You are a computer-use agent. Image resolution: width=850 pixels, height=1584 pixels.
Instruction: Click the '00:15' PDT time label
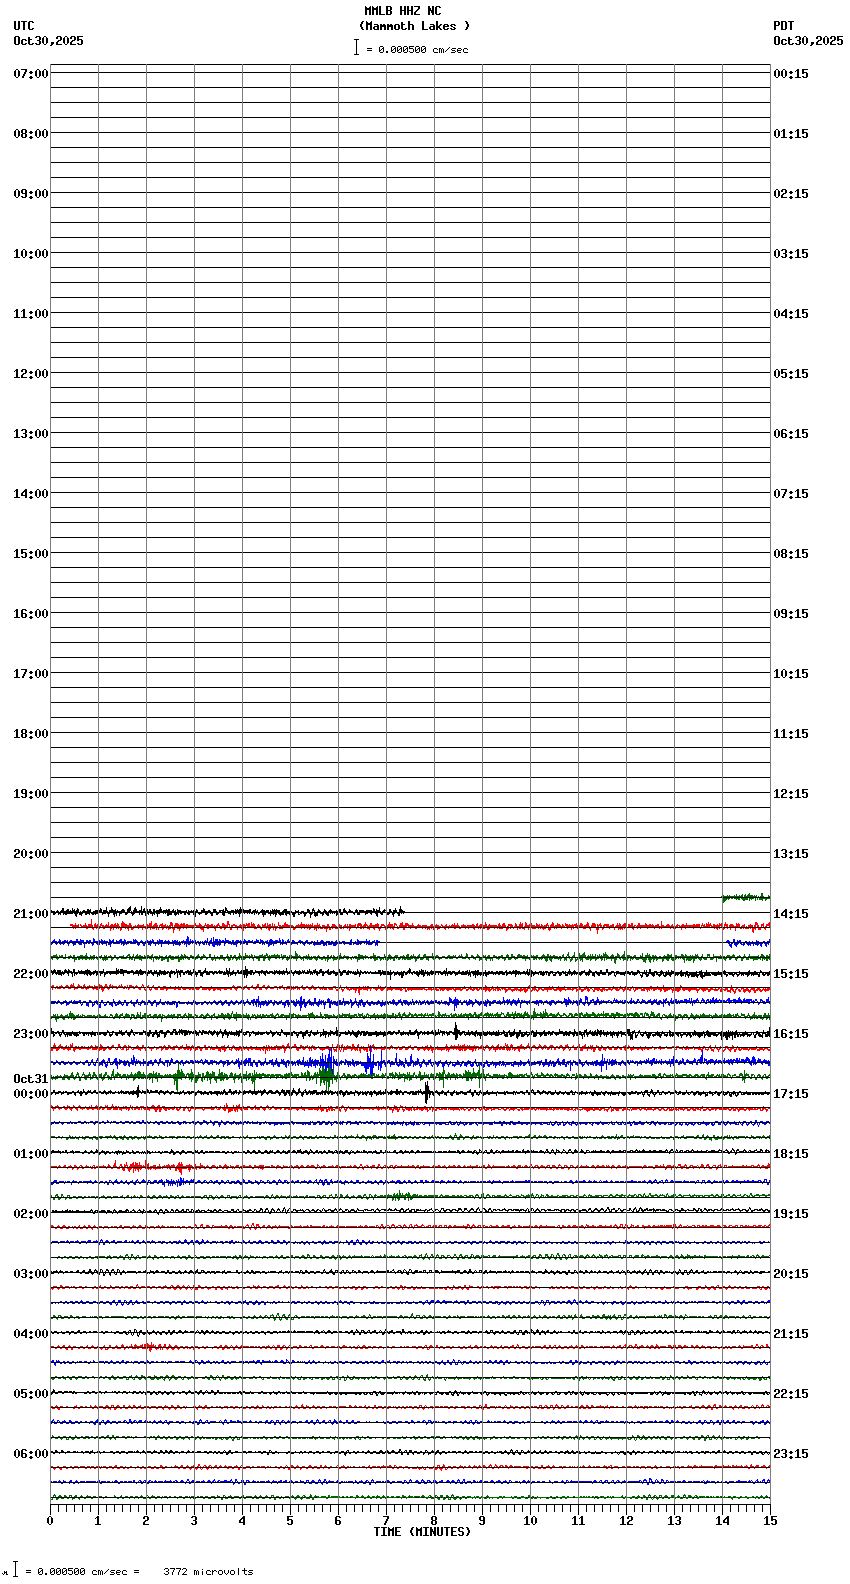click(x=791, y=74)
